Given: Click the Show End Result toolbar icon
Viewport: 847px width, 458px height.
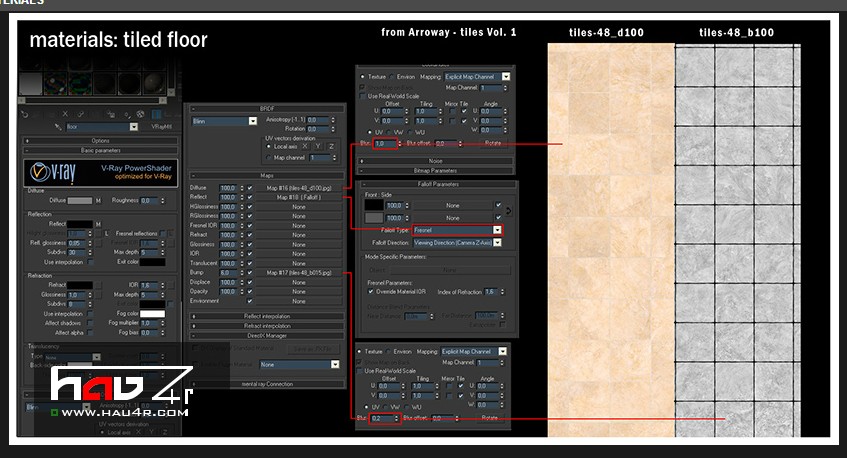Looking at the screenshot, I should pyautogui.click(x=157, y=114).
